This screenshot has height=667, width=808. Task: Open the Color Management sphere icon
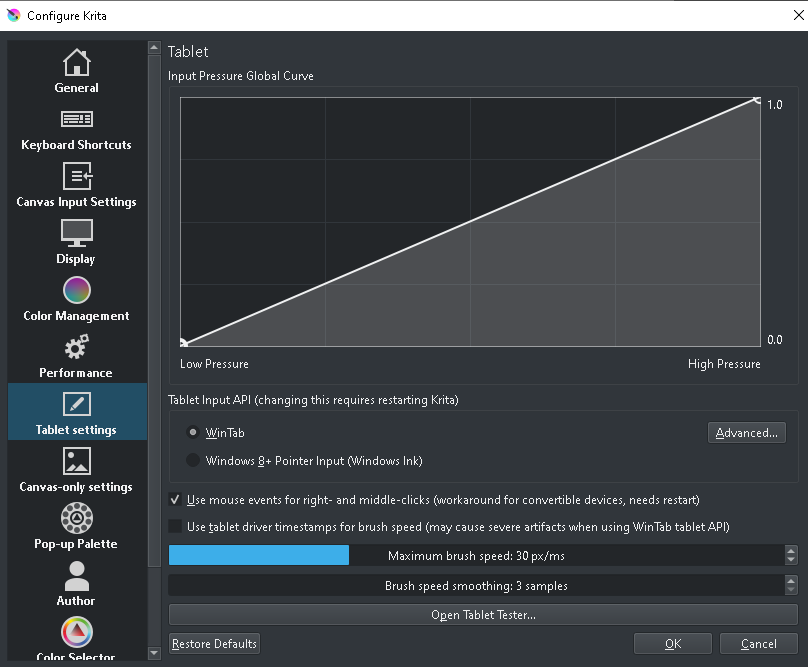coord(77,290)
